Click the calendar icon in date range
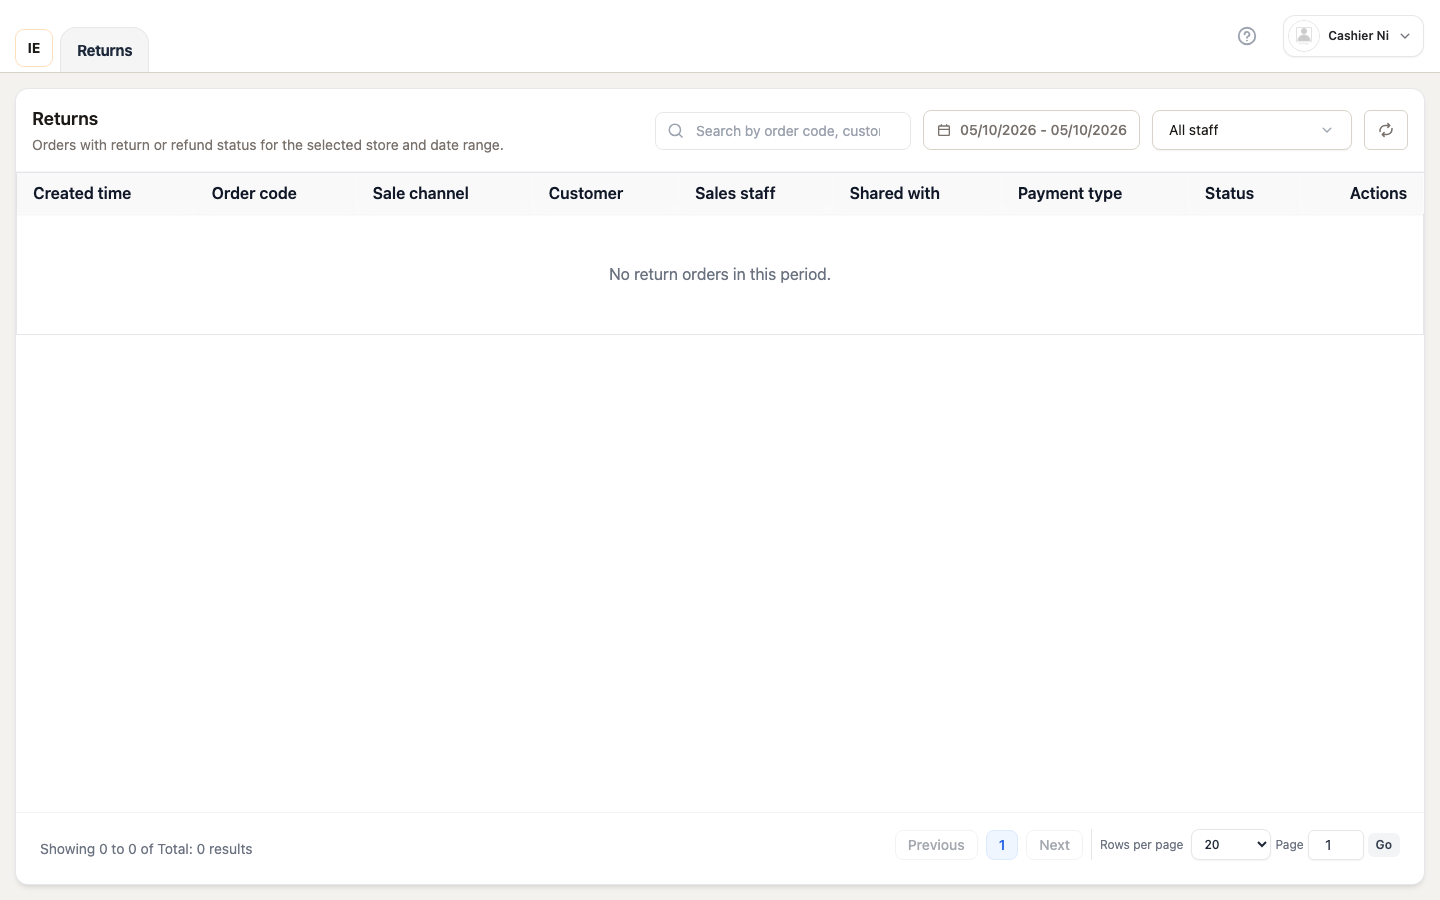Image resolution: width=1440 pixels, height=900 pixels. pos(943,130)
